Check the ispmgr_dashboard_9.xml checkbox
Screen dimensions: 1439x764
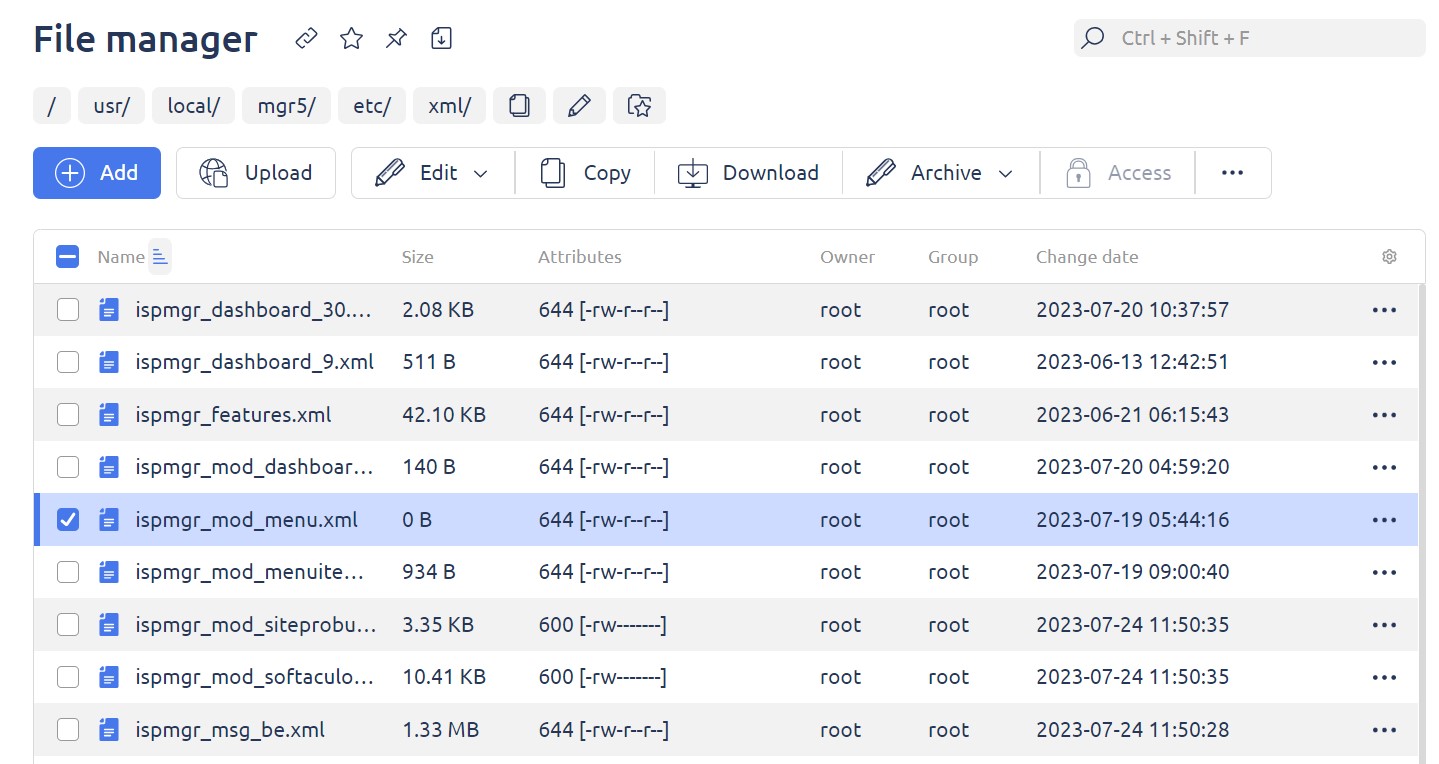pyautogui.click(x=68, y=362)
